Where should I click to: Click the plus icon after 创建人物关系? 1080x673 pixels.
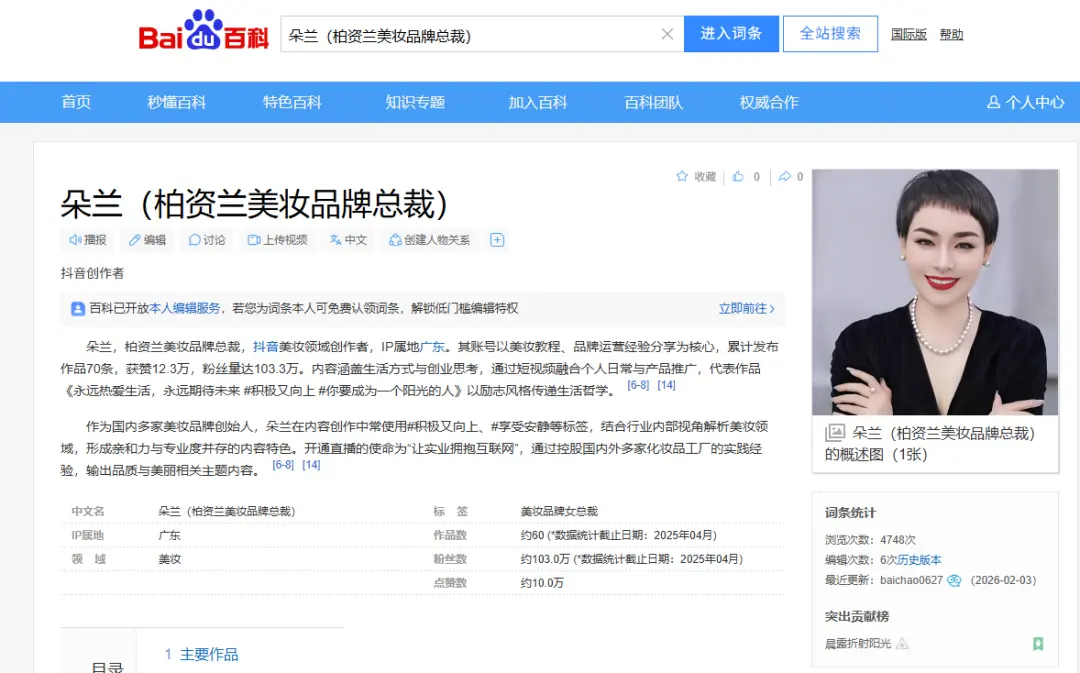coord(497,240)
